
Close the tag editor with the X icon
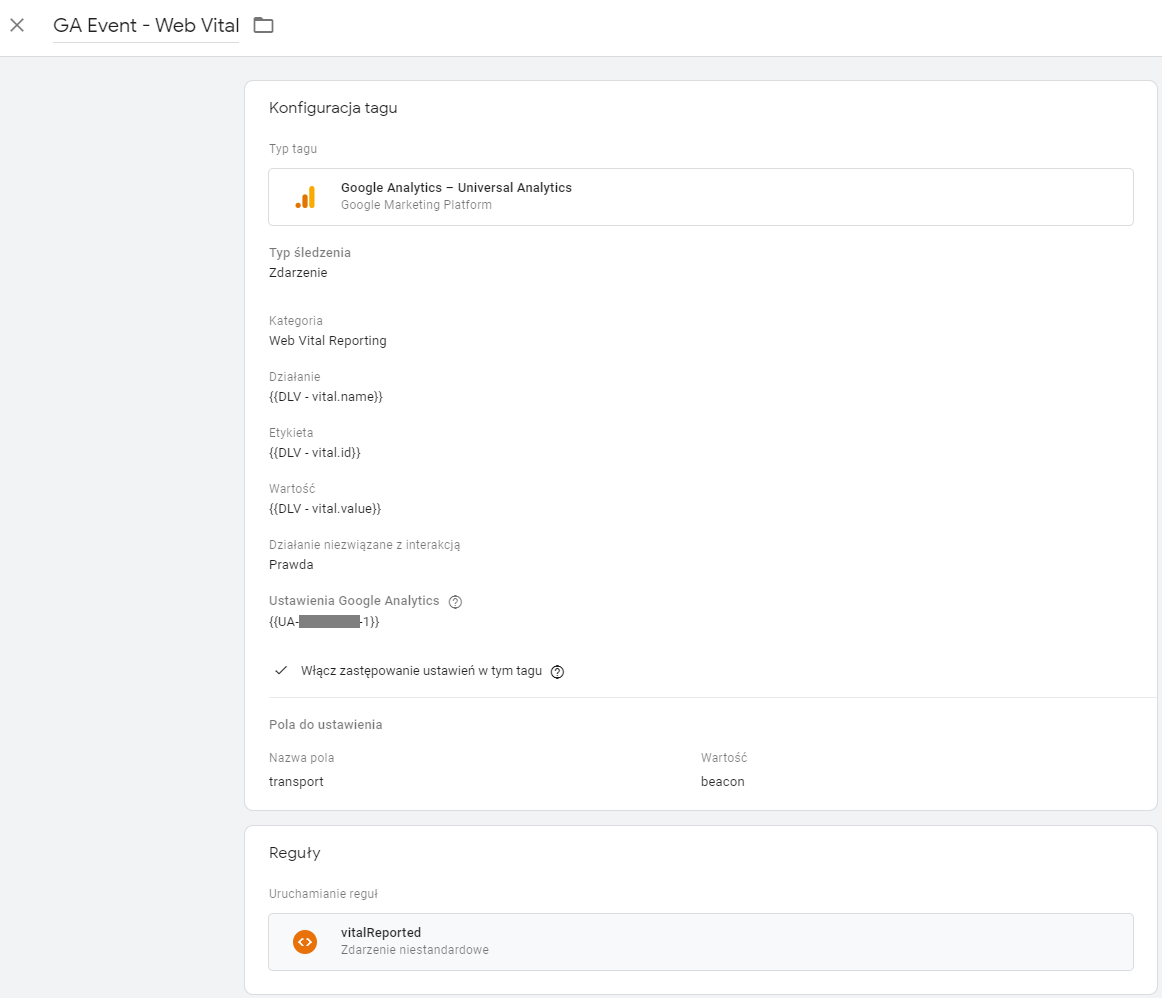[17, 25]
